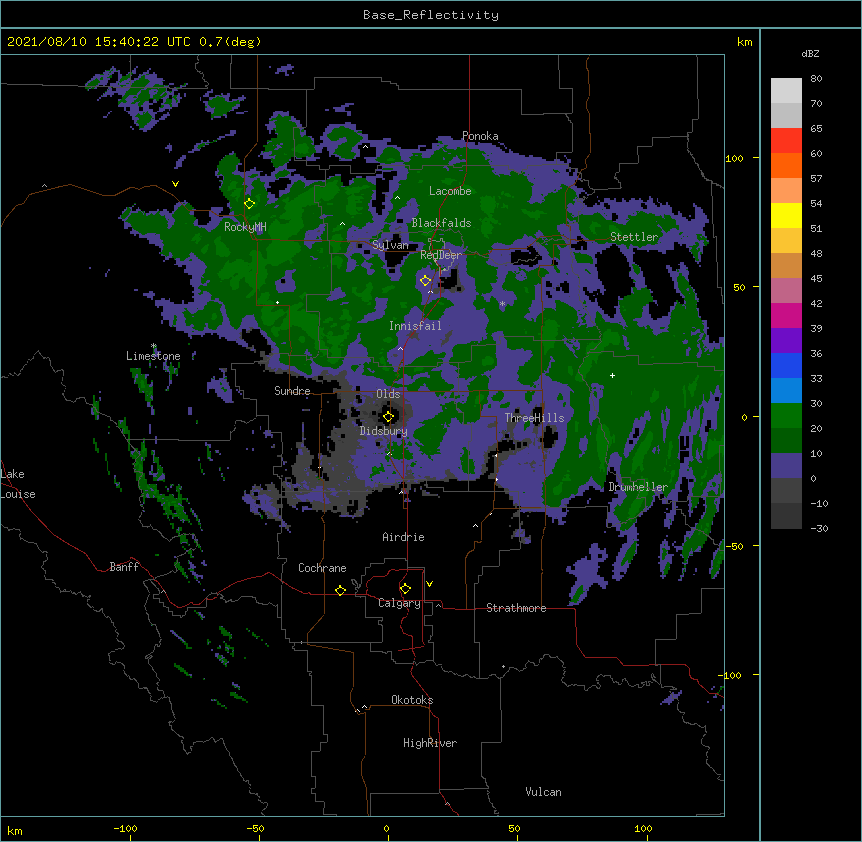Click the yellow V marker right of Calgary

(429, 584)
